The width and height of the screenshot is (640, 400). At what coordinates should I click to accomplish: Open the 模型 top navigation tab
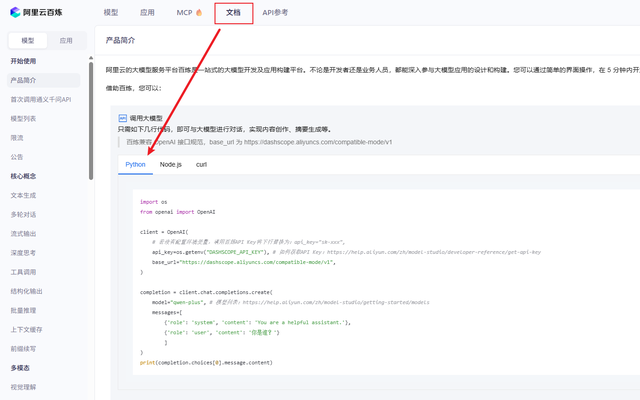pyautogui.click(x=111, y=13)
